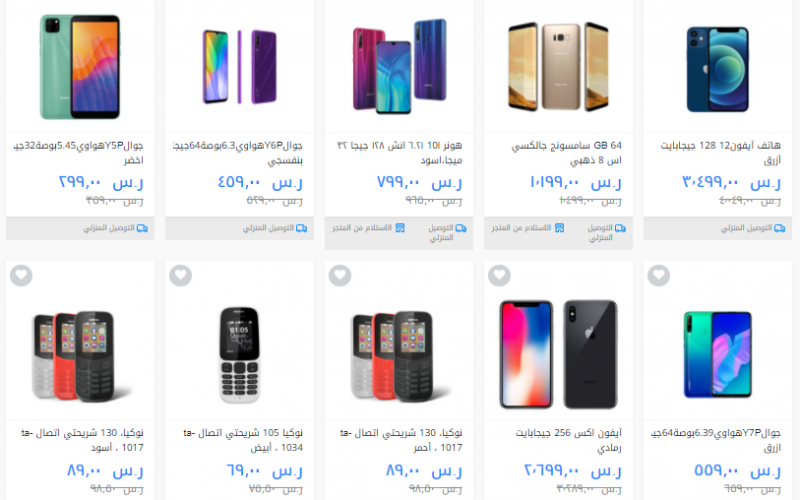Open the iPhone X 256 gray title link
The height and width of the screenshot is (500, 800).
click(568, 440)
